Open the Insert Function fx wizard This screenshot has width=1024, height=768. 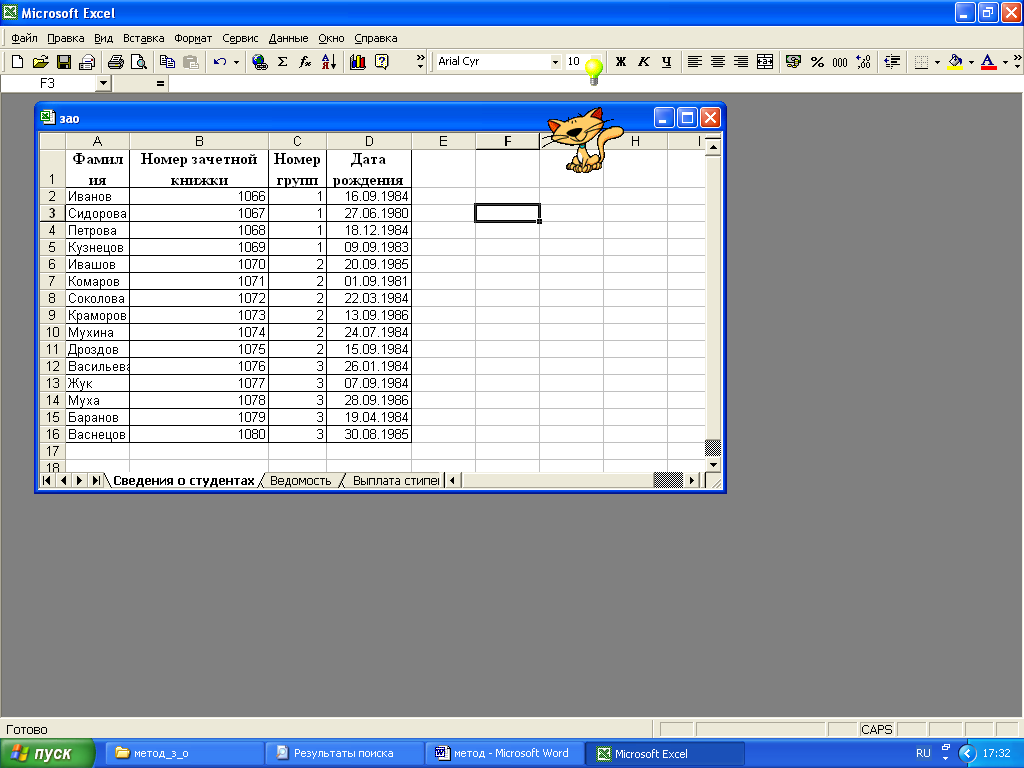(x=305, y=61)
